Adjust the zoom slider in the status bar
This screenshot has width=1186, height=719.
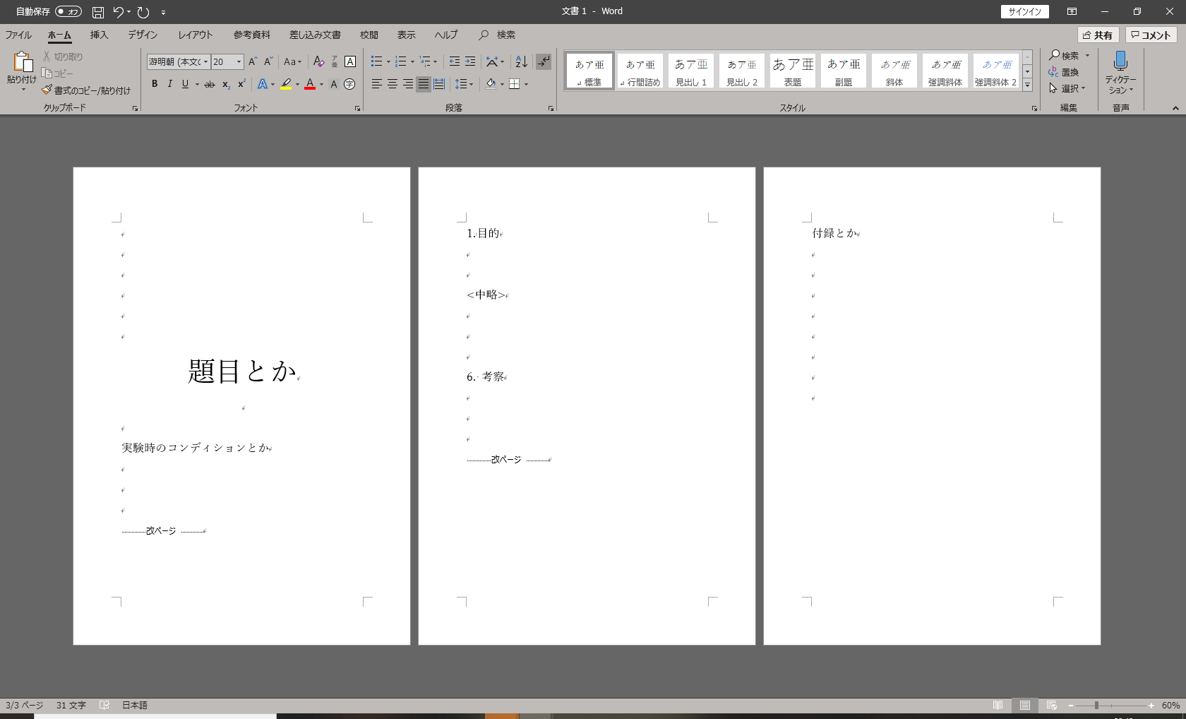[x=1096, y=705]
